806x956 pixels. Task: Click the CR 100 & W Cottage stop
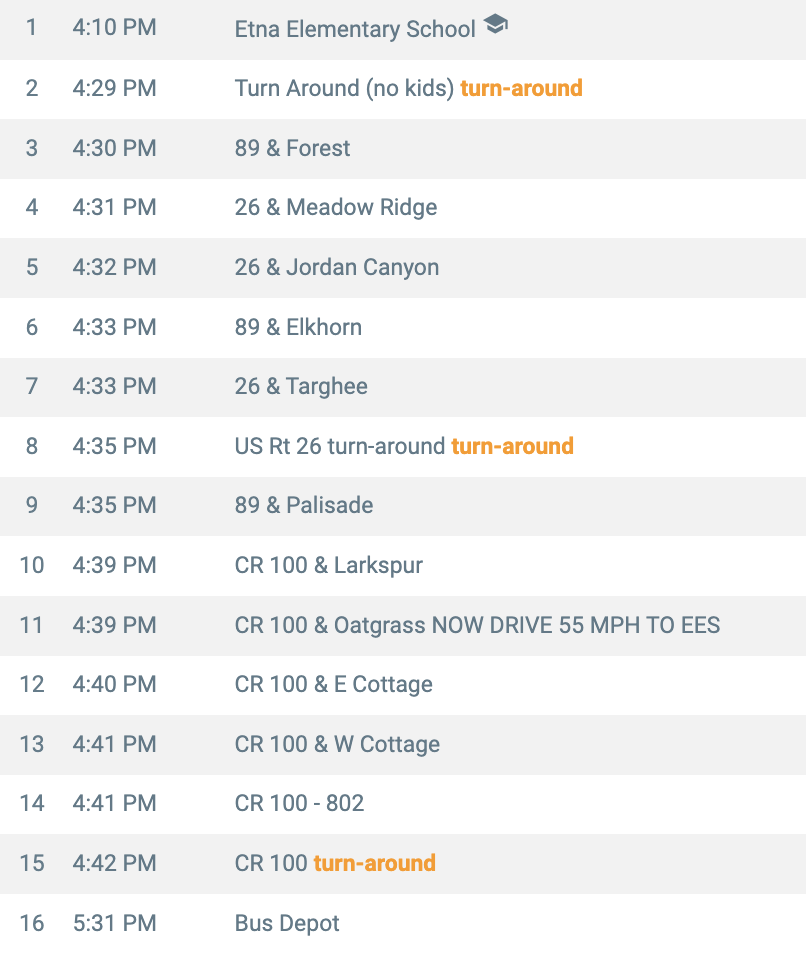[x=337, y=744]
